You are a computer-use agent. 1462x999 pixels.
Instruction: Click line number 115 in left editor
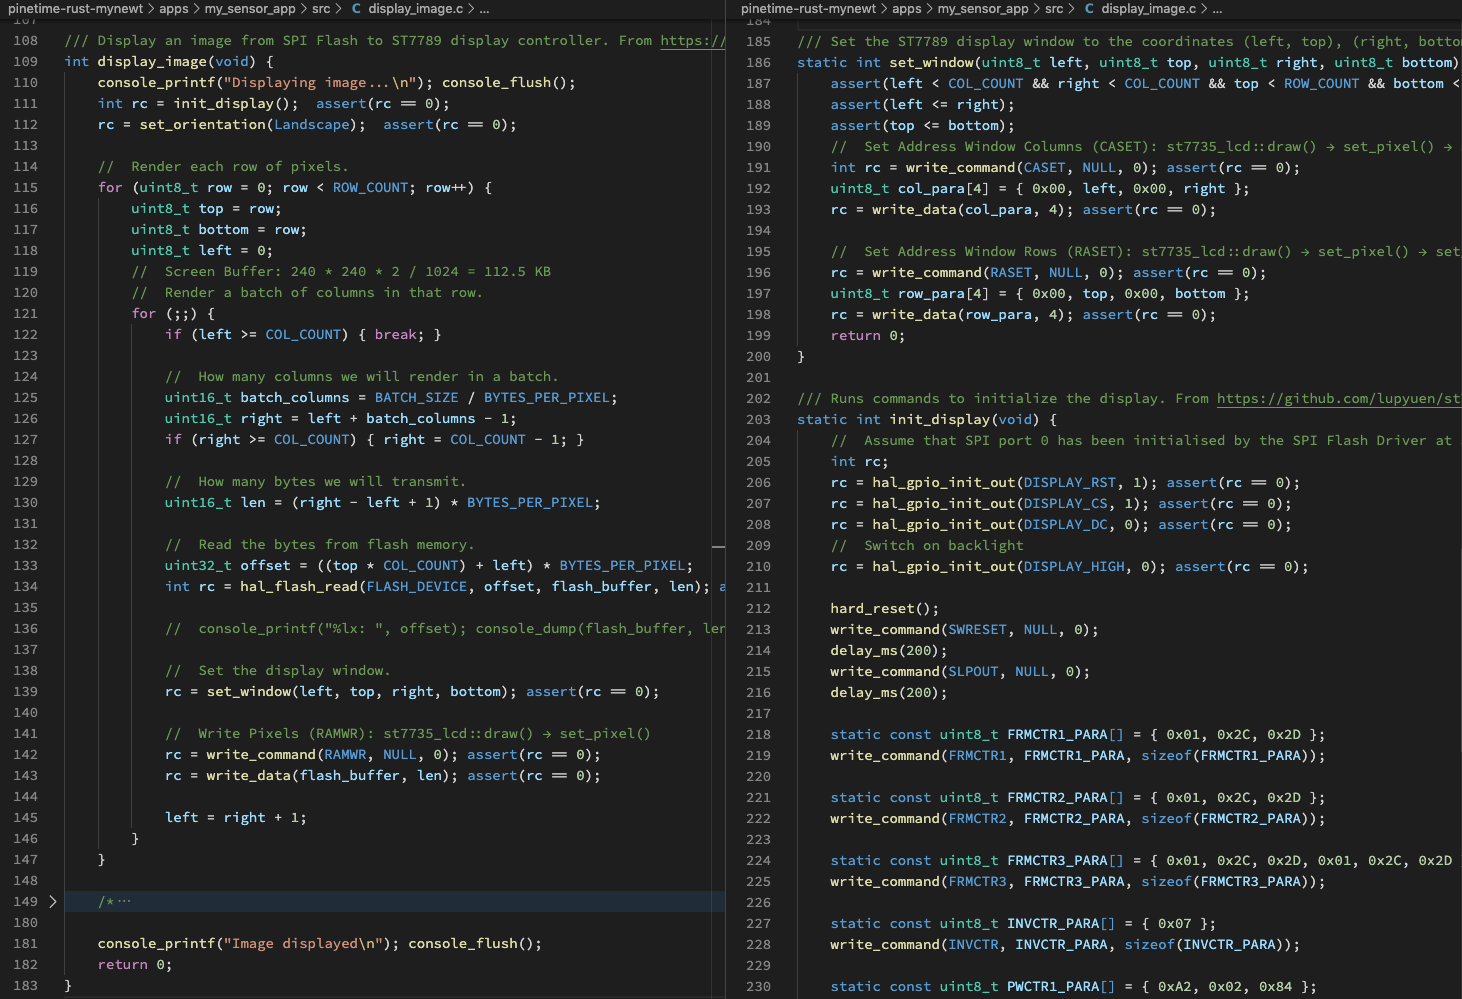coord(26,188)
